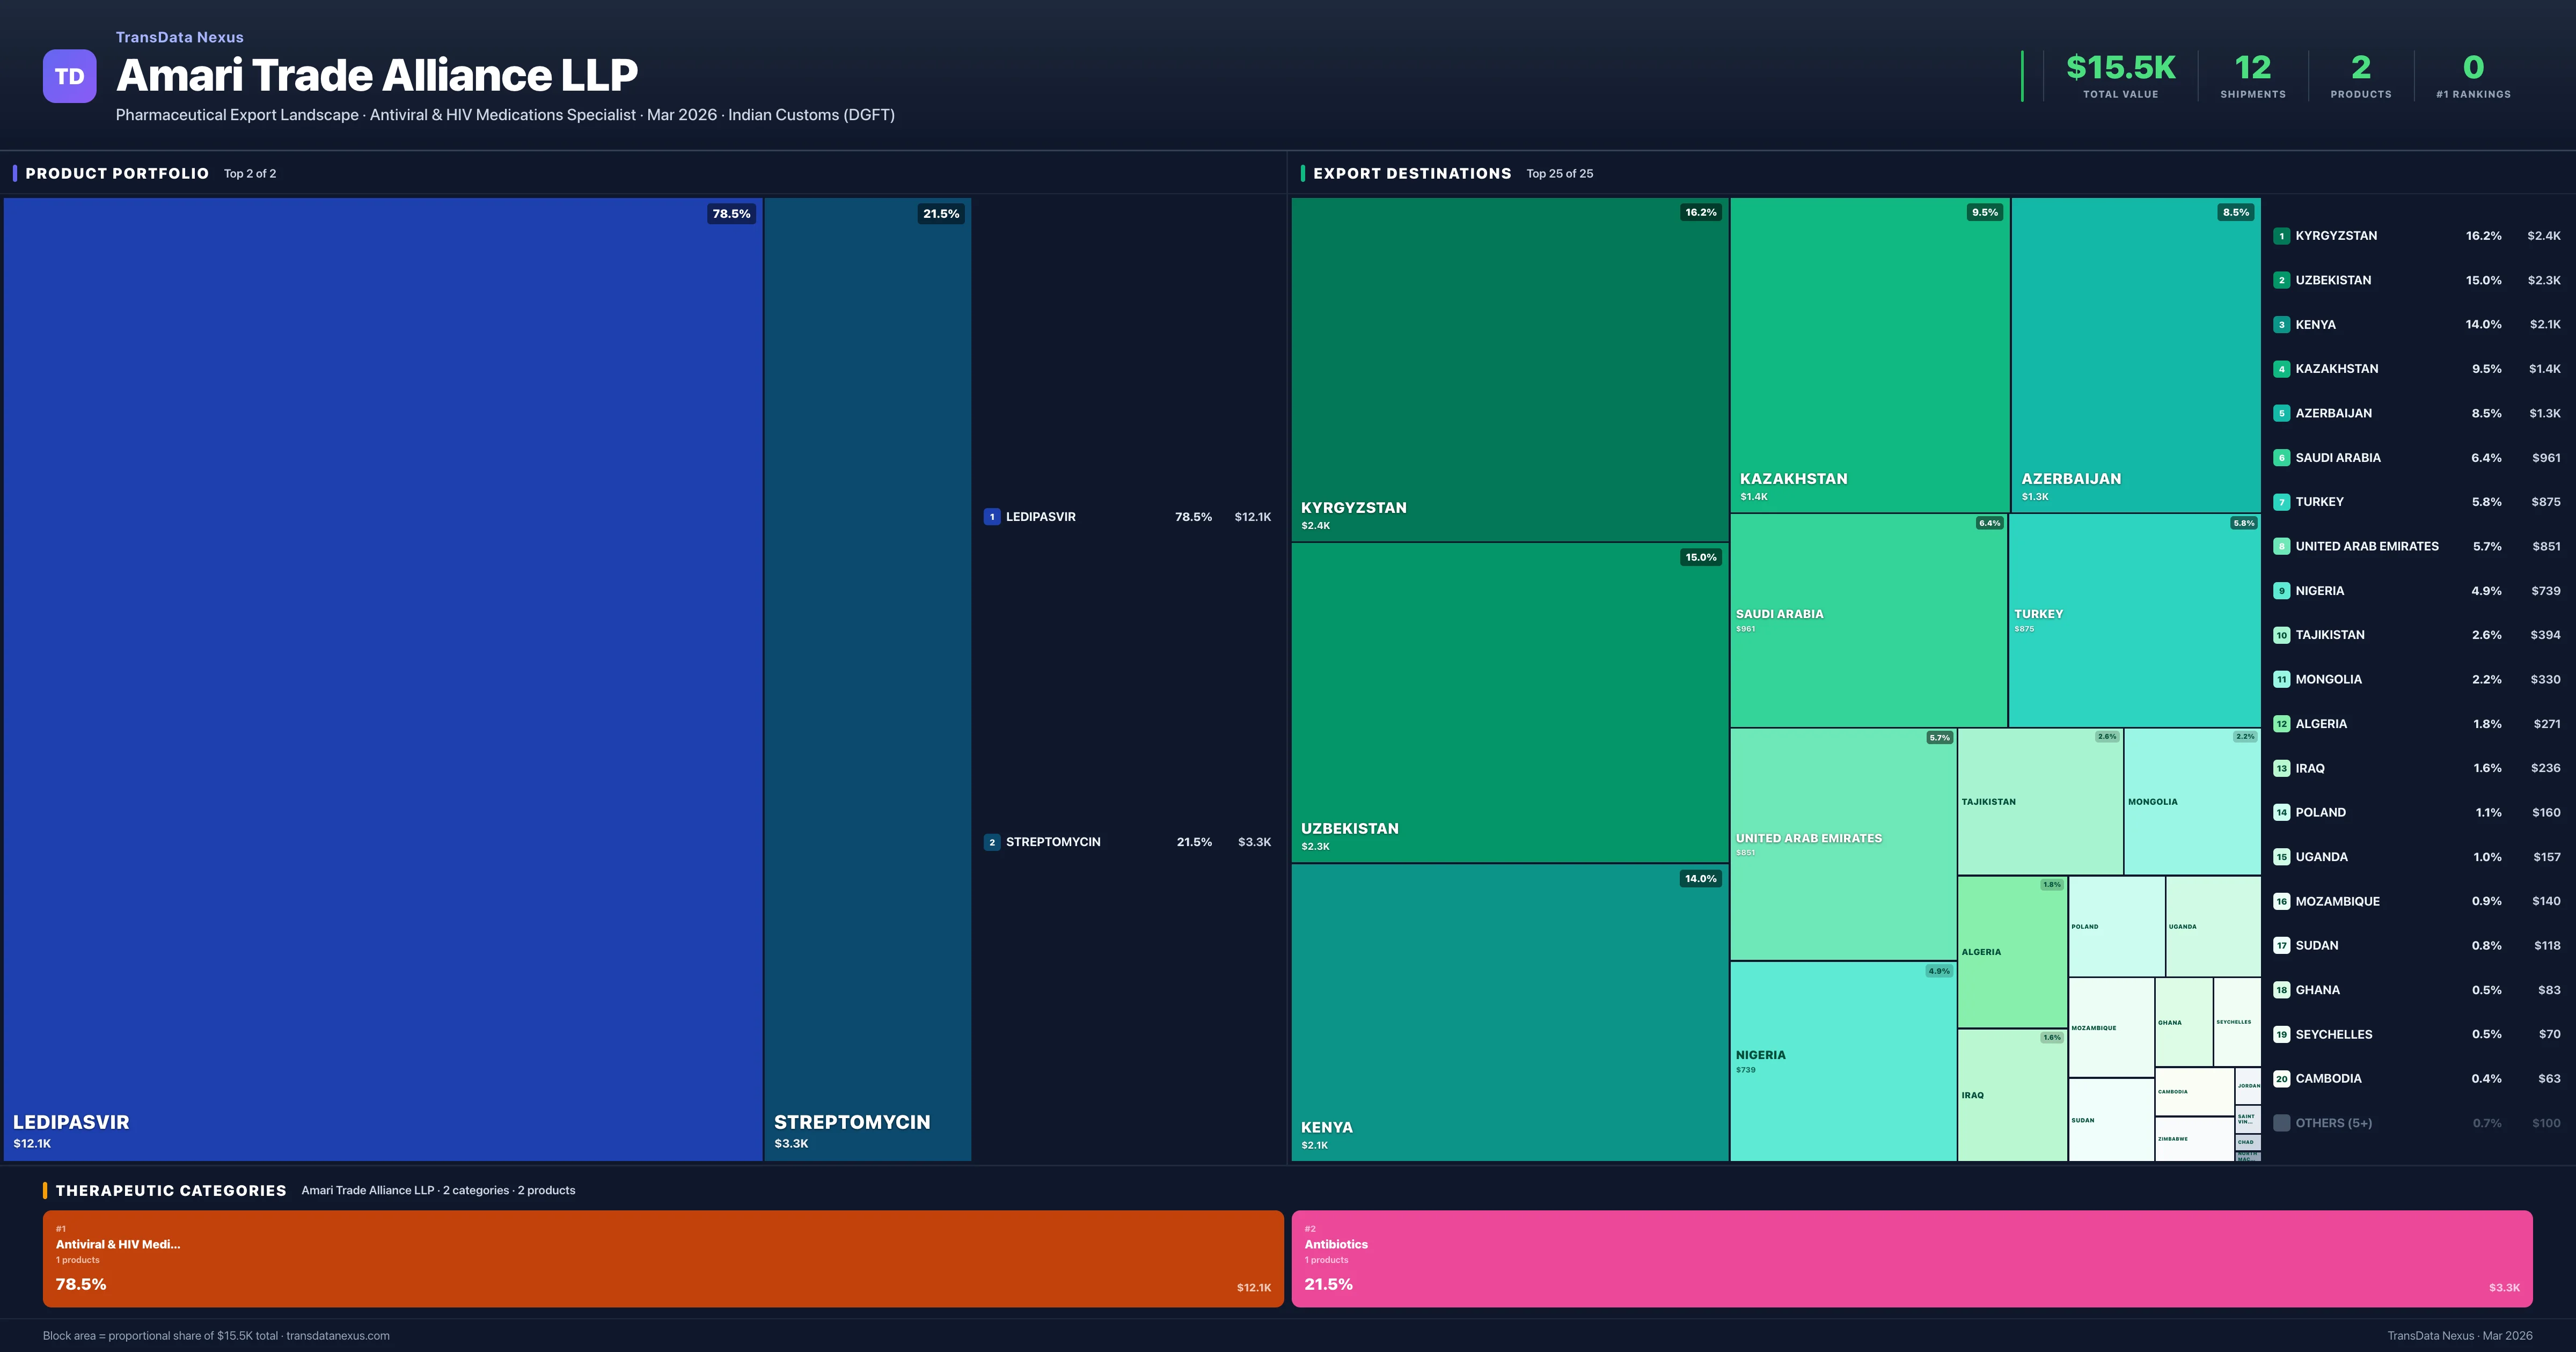Click the Product Portfolio section header
This screenshot has height=1352, width=2576.
pos(117,174)
